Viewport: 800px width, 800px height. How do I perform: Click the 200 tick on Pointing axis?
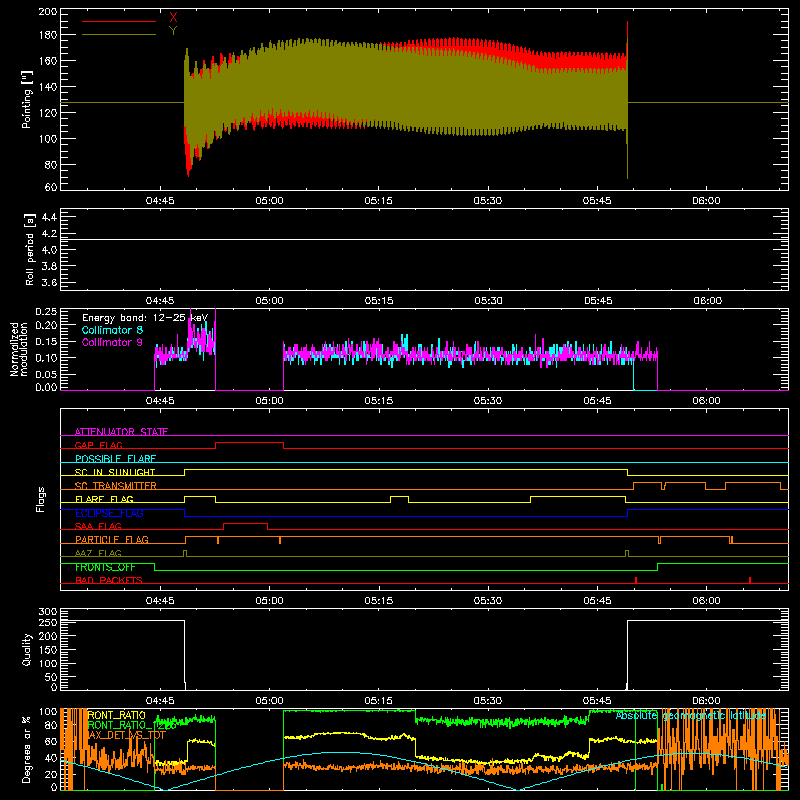(x=48, y=11)
